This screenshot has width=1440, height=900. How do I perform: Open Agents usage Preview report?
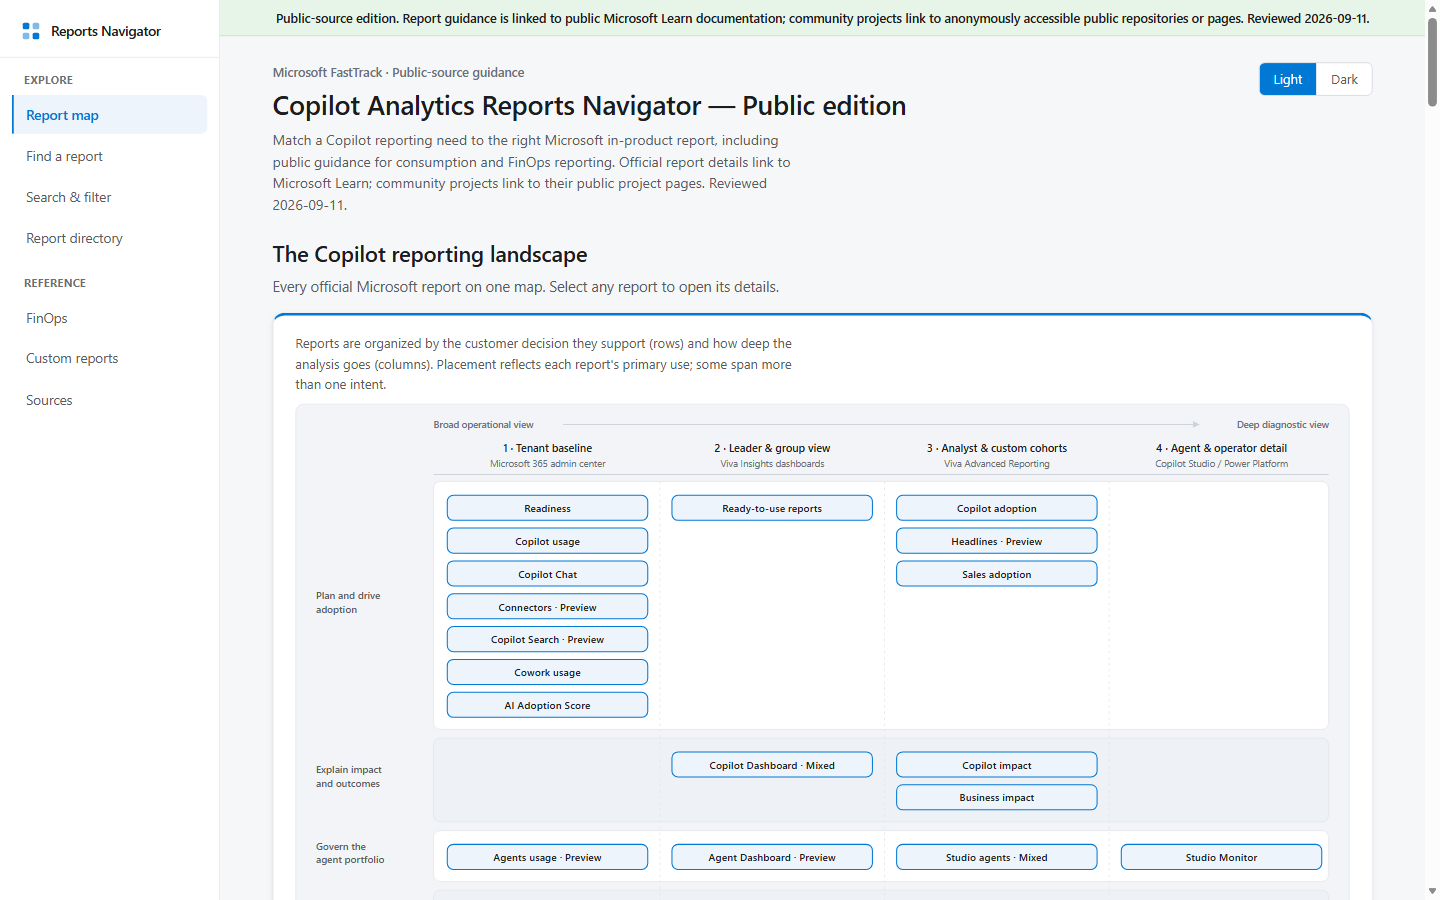click(x=547, y=857)
